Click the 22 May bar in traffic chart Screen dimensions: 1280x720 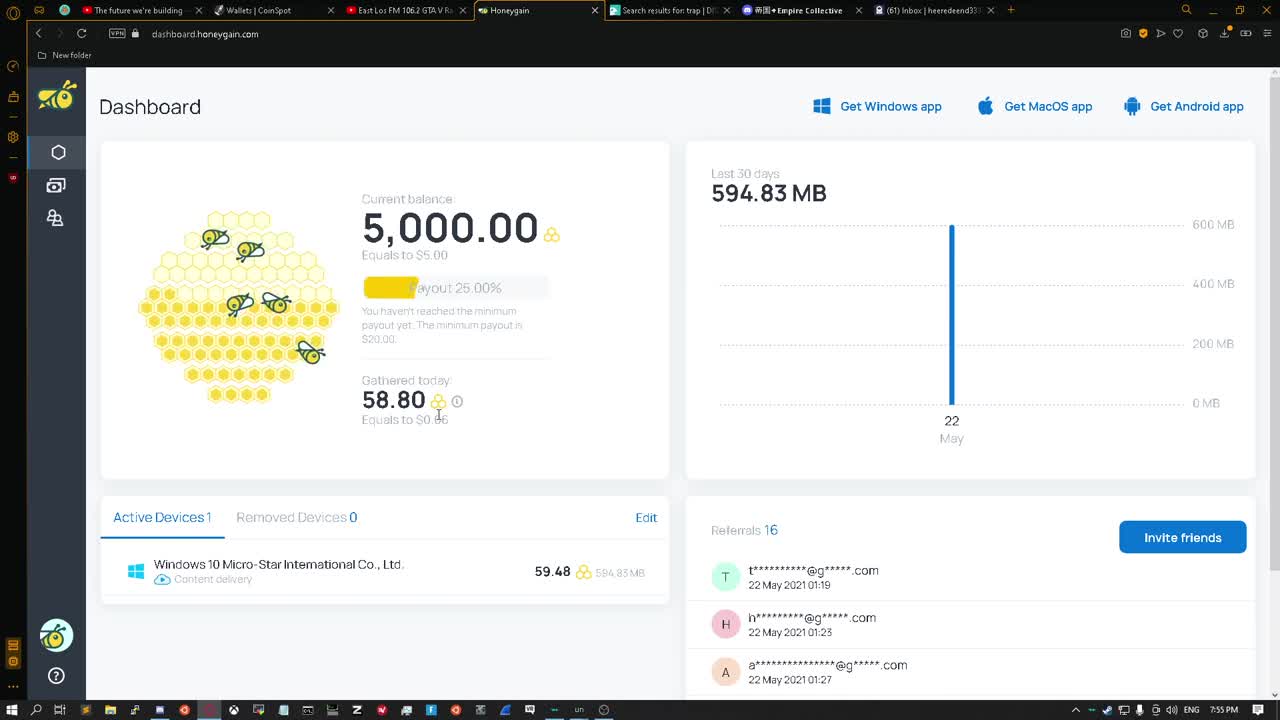[952, 314]
